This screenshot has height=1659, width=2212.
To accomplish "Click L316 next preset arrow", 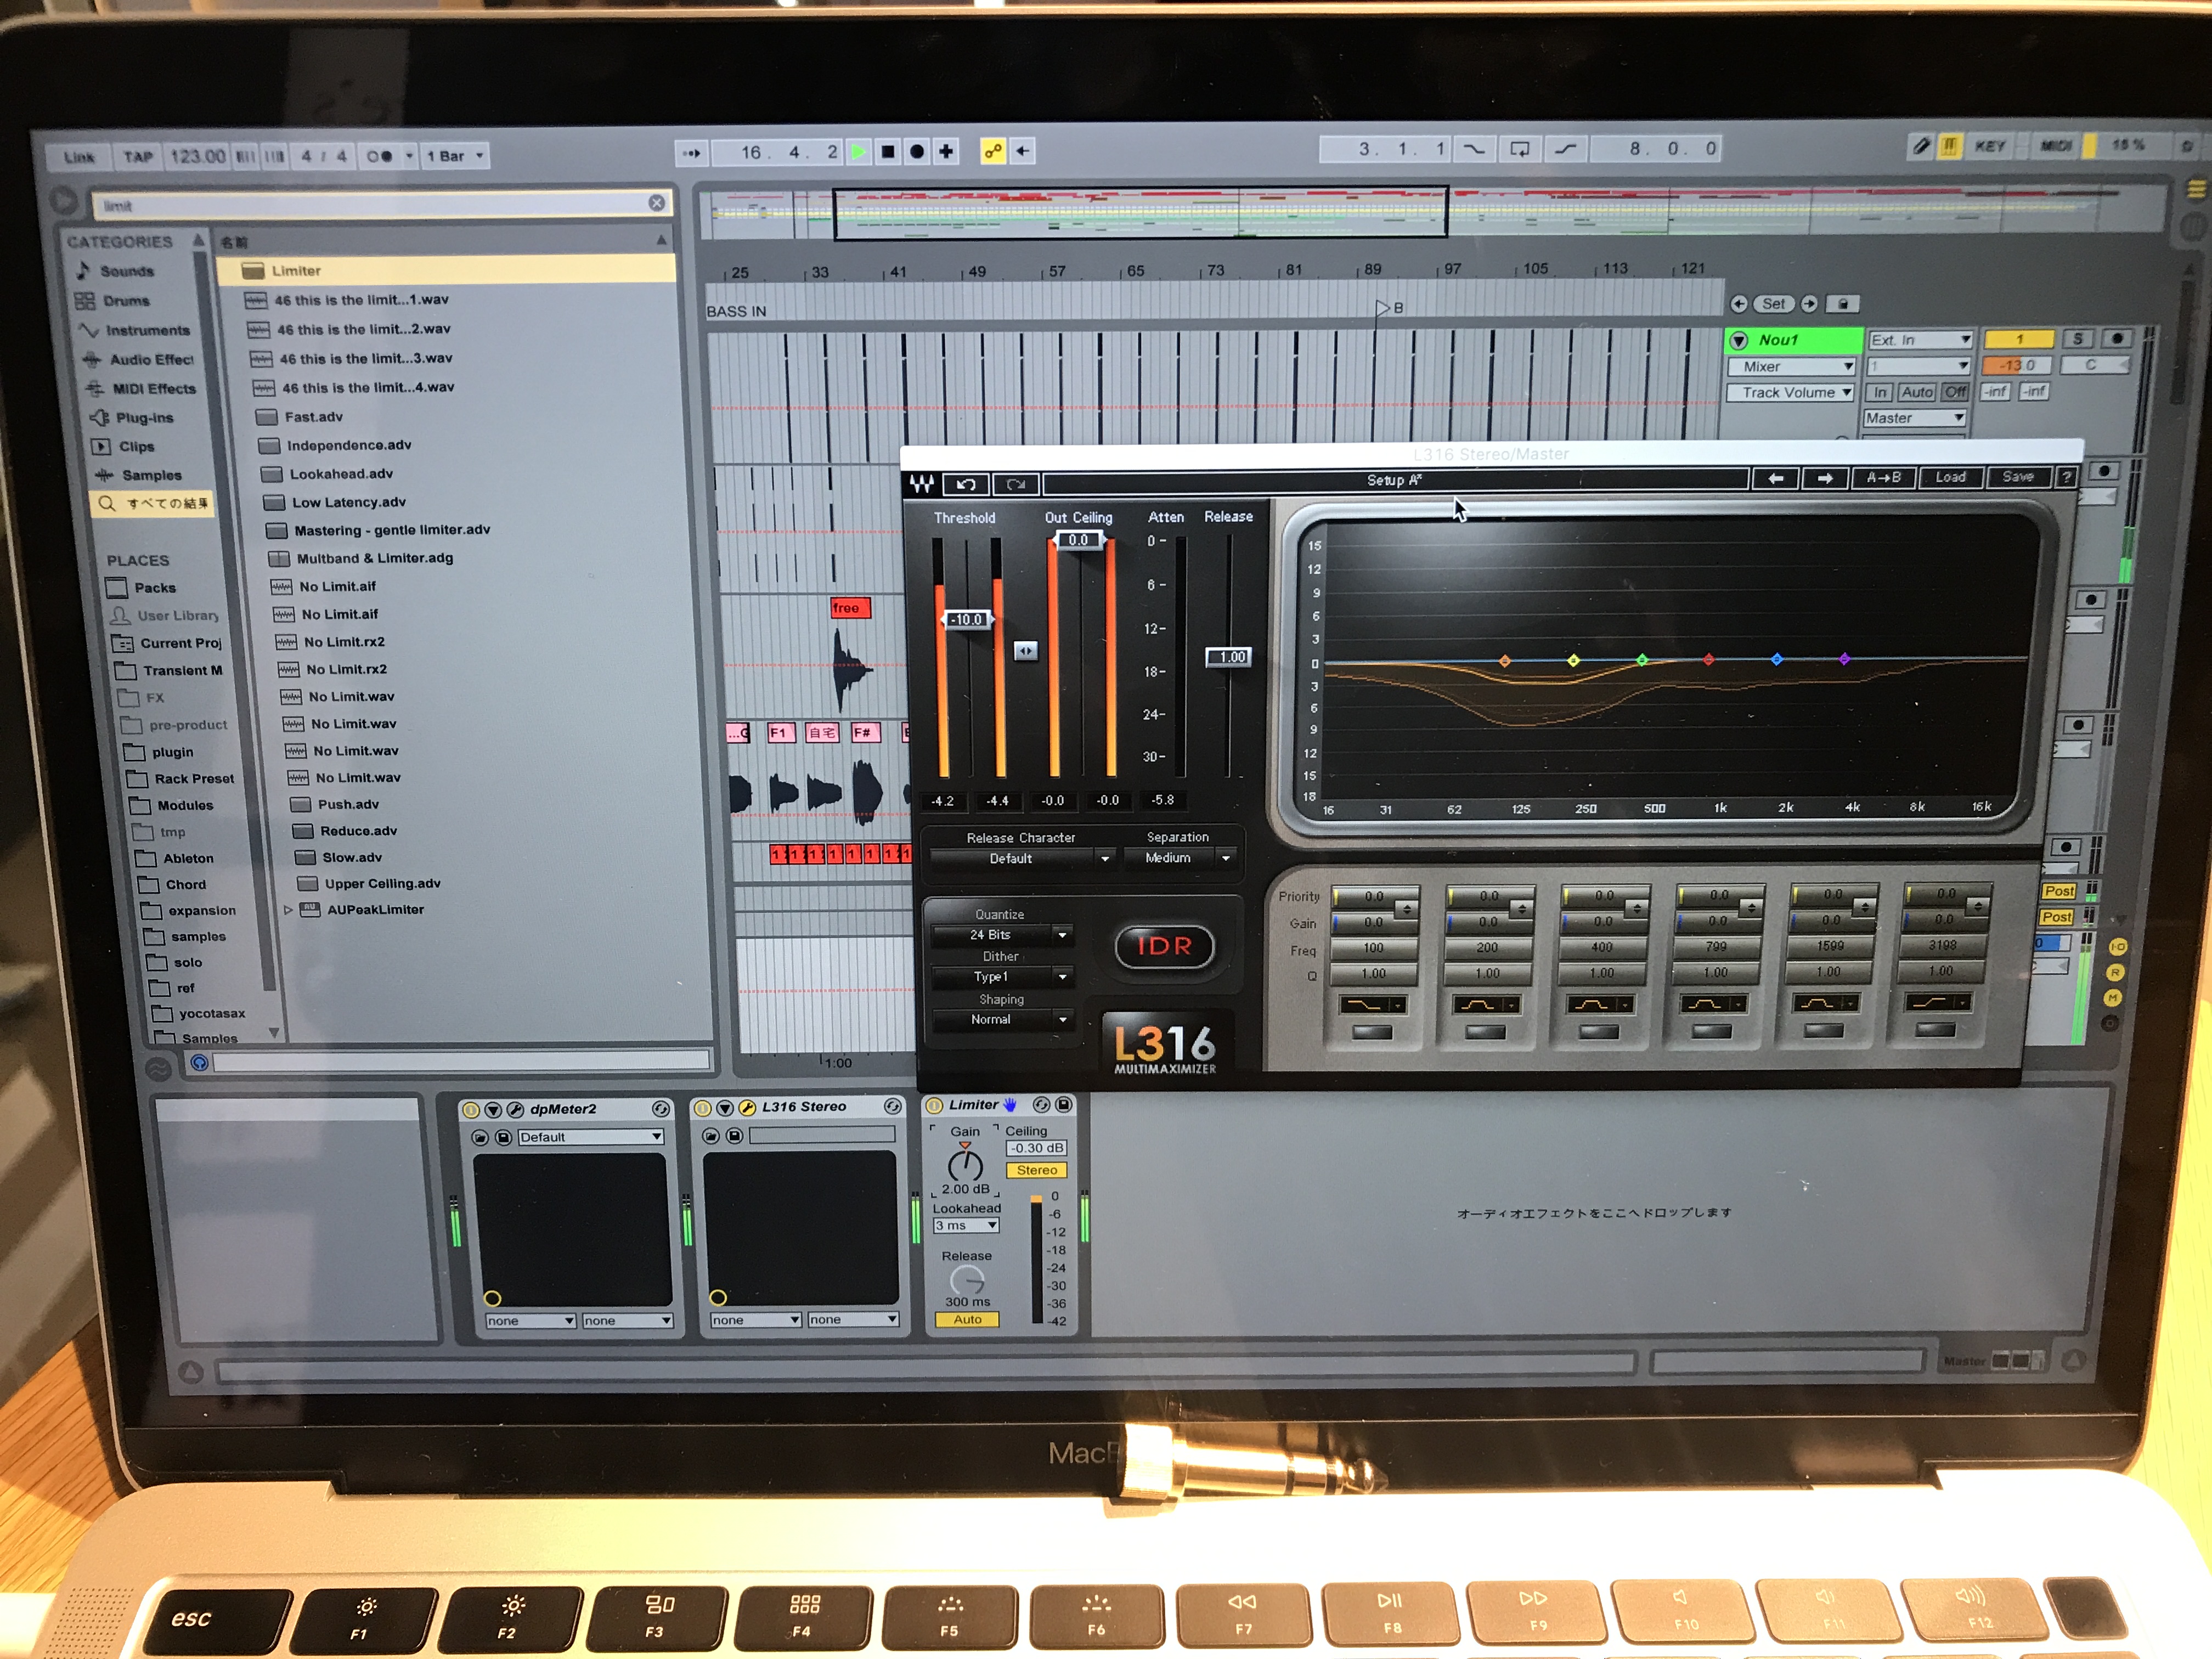I will (x=1825, y=478).
